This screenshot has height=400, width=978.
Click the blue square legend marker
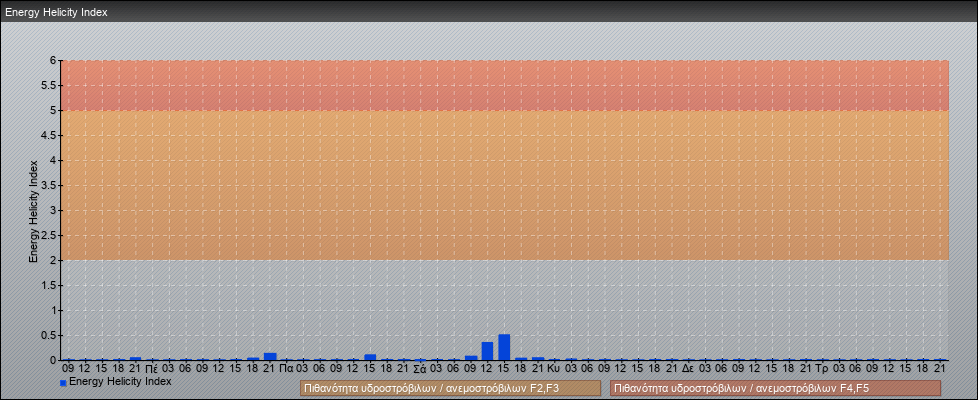pos(63,382)
